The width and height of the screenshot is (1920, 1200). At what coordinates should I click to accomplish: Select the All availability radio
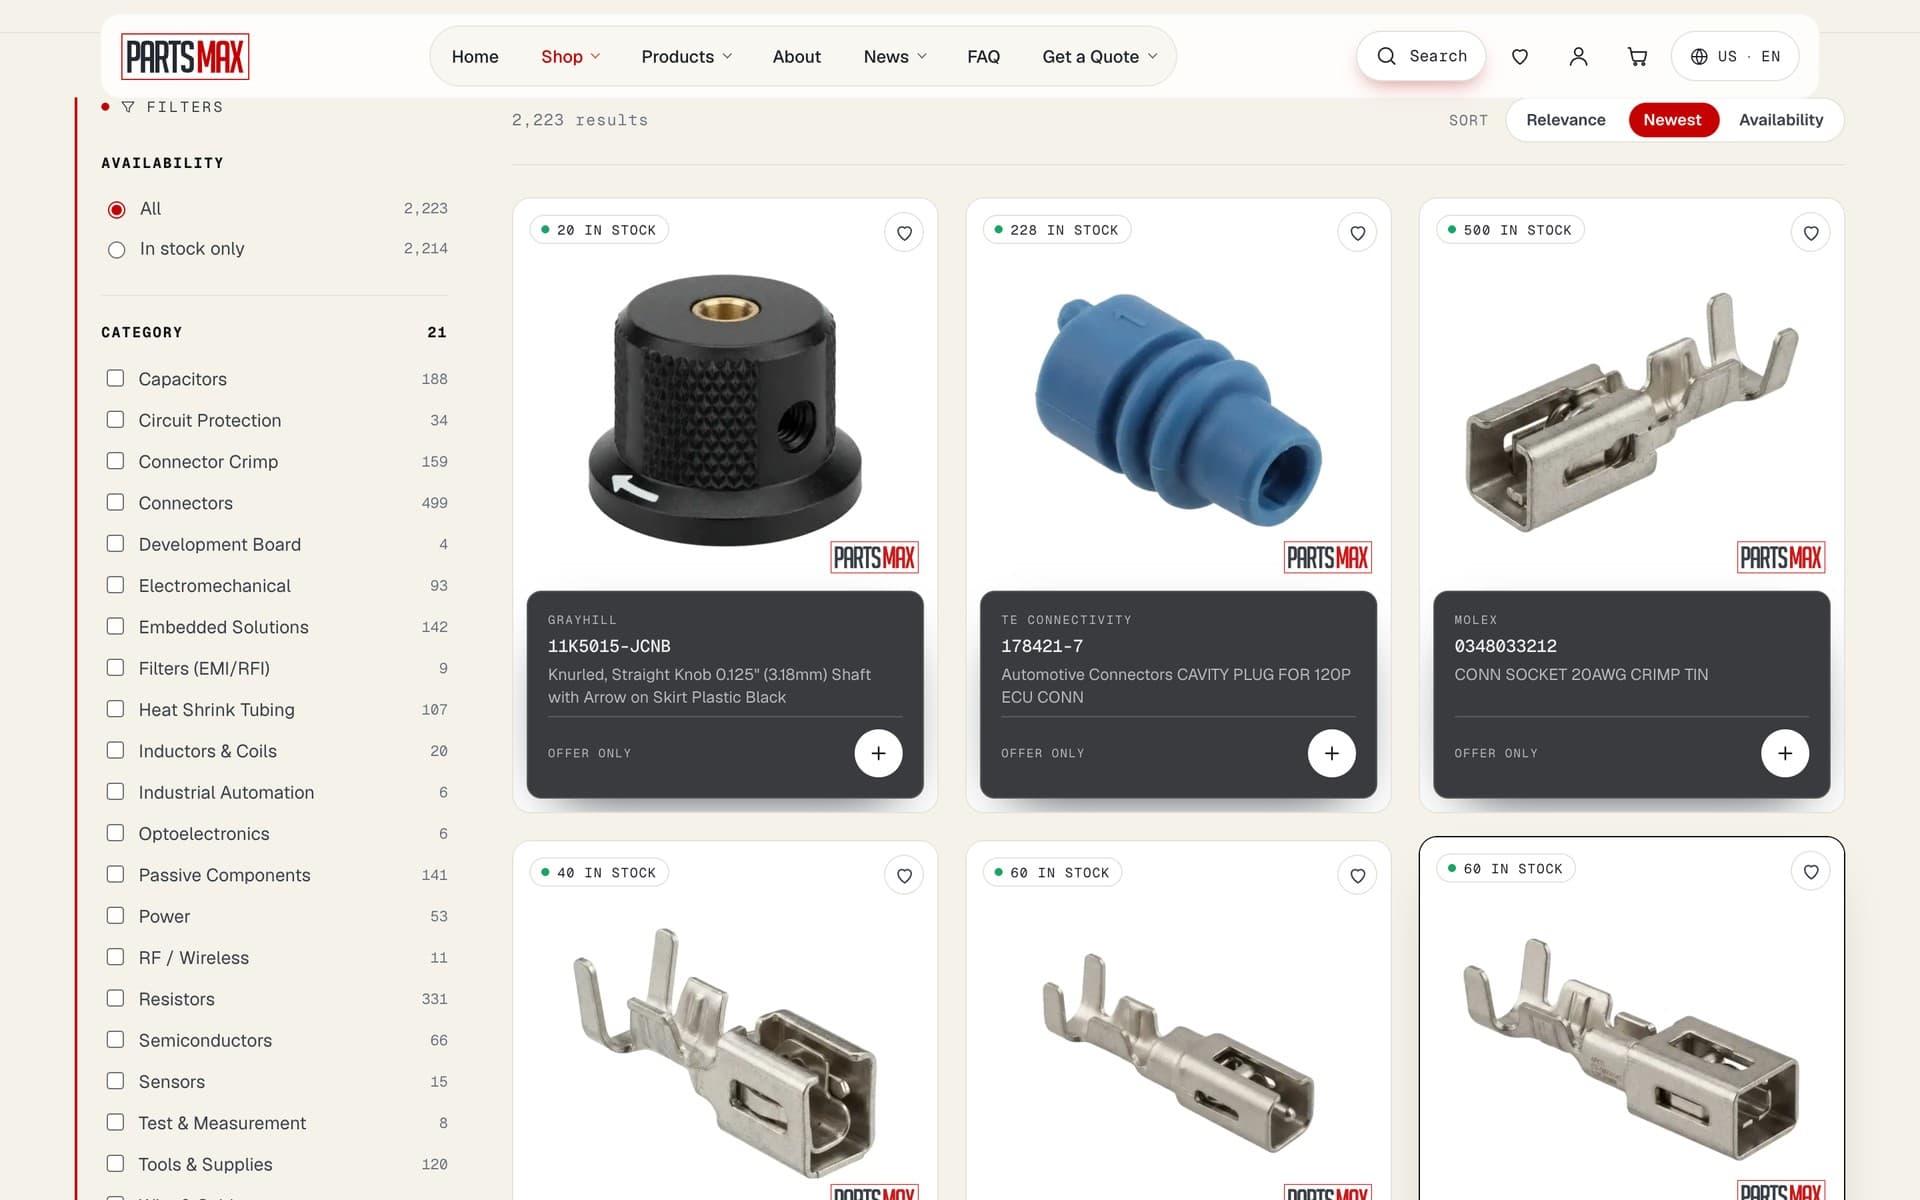[x=117, y=209]
